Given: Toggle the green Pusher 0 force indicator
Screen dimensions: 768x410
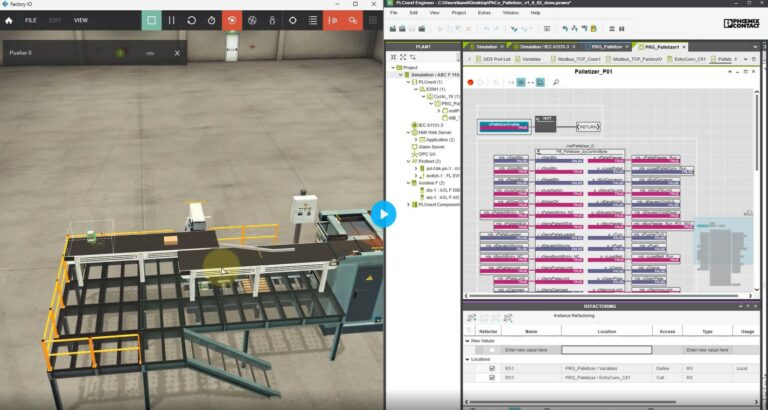Looking at the screenshot, I should click(x=120, y=53).
